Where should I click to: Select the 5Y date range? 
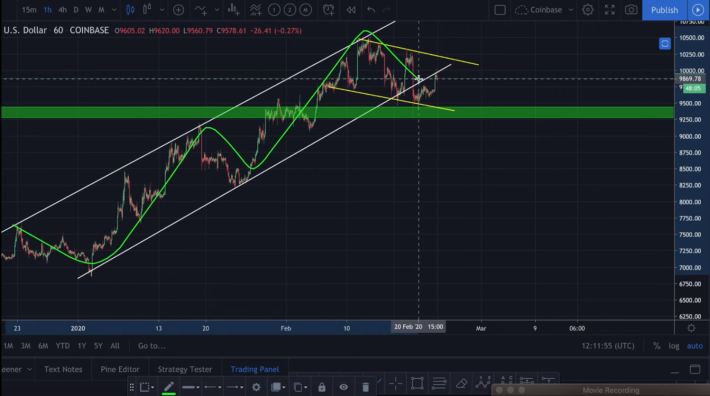click(98, 346)
